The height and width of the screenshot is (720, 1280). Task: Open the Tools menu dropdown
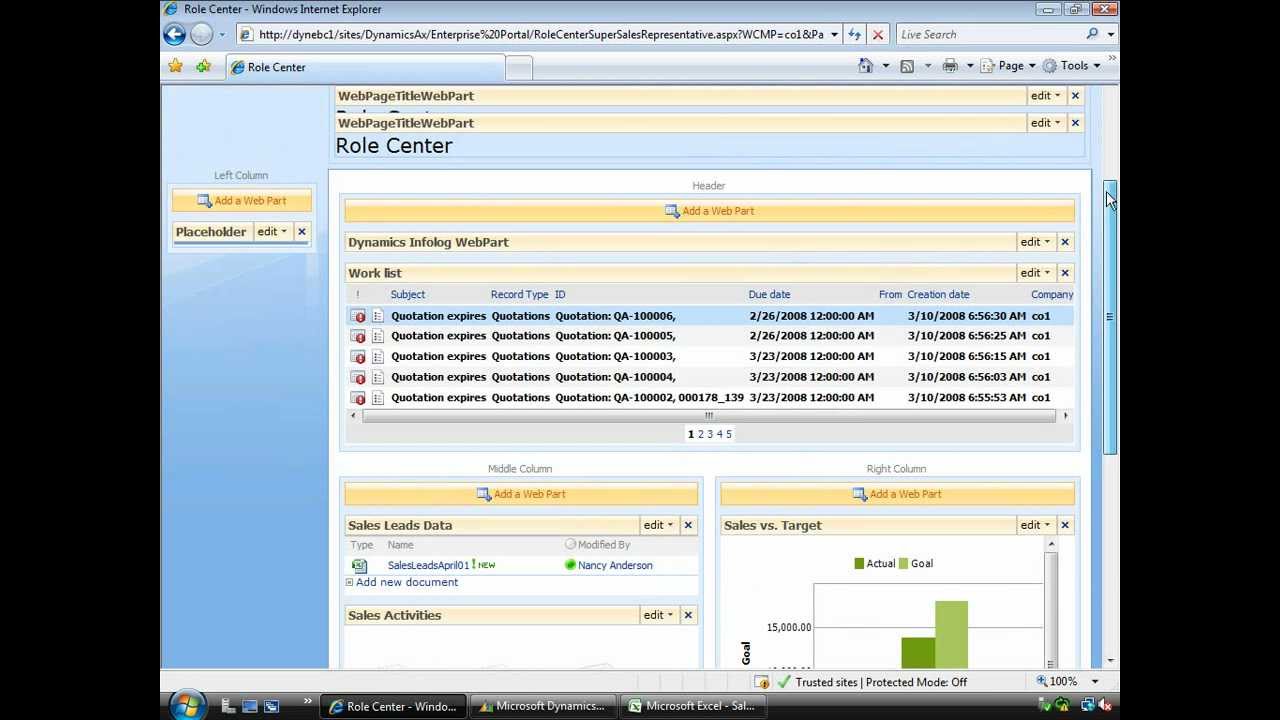1071,66
